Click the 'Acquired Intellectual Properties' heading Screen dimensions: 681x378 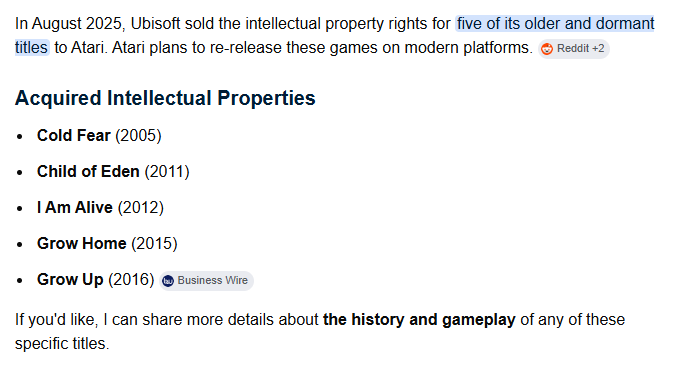tap(165, 98)
